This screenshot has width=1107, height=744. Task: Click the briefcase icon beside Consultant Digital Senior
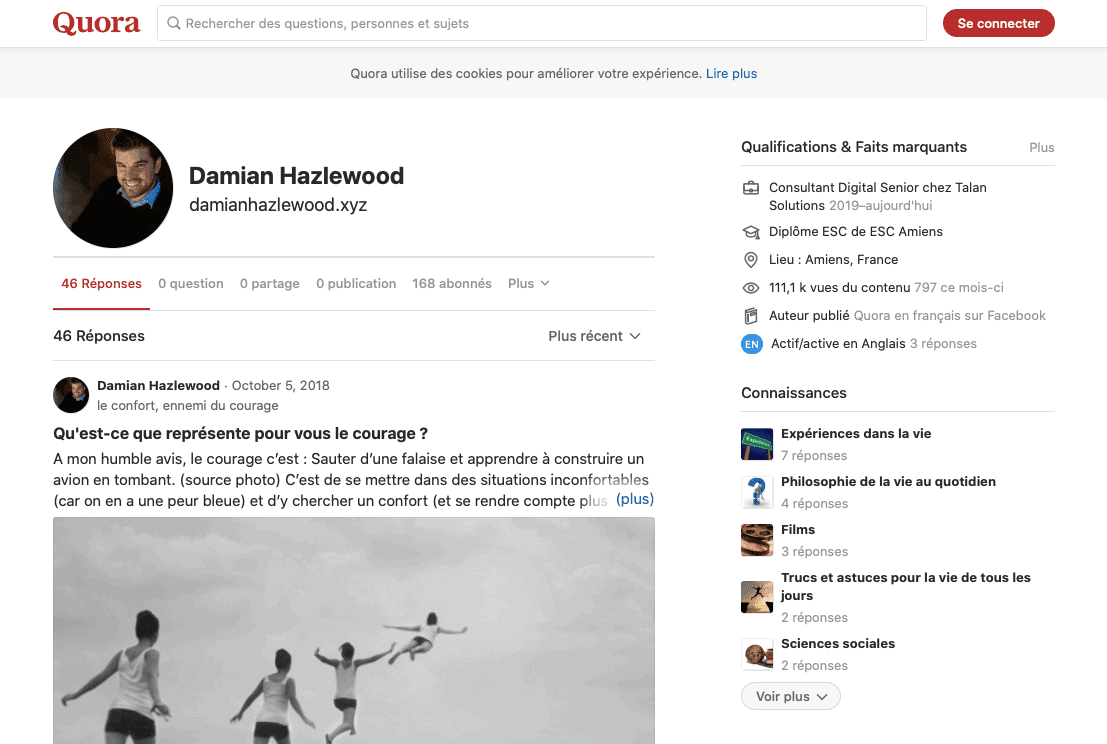751,188
